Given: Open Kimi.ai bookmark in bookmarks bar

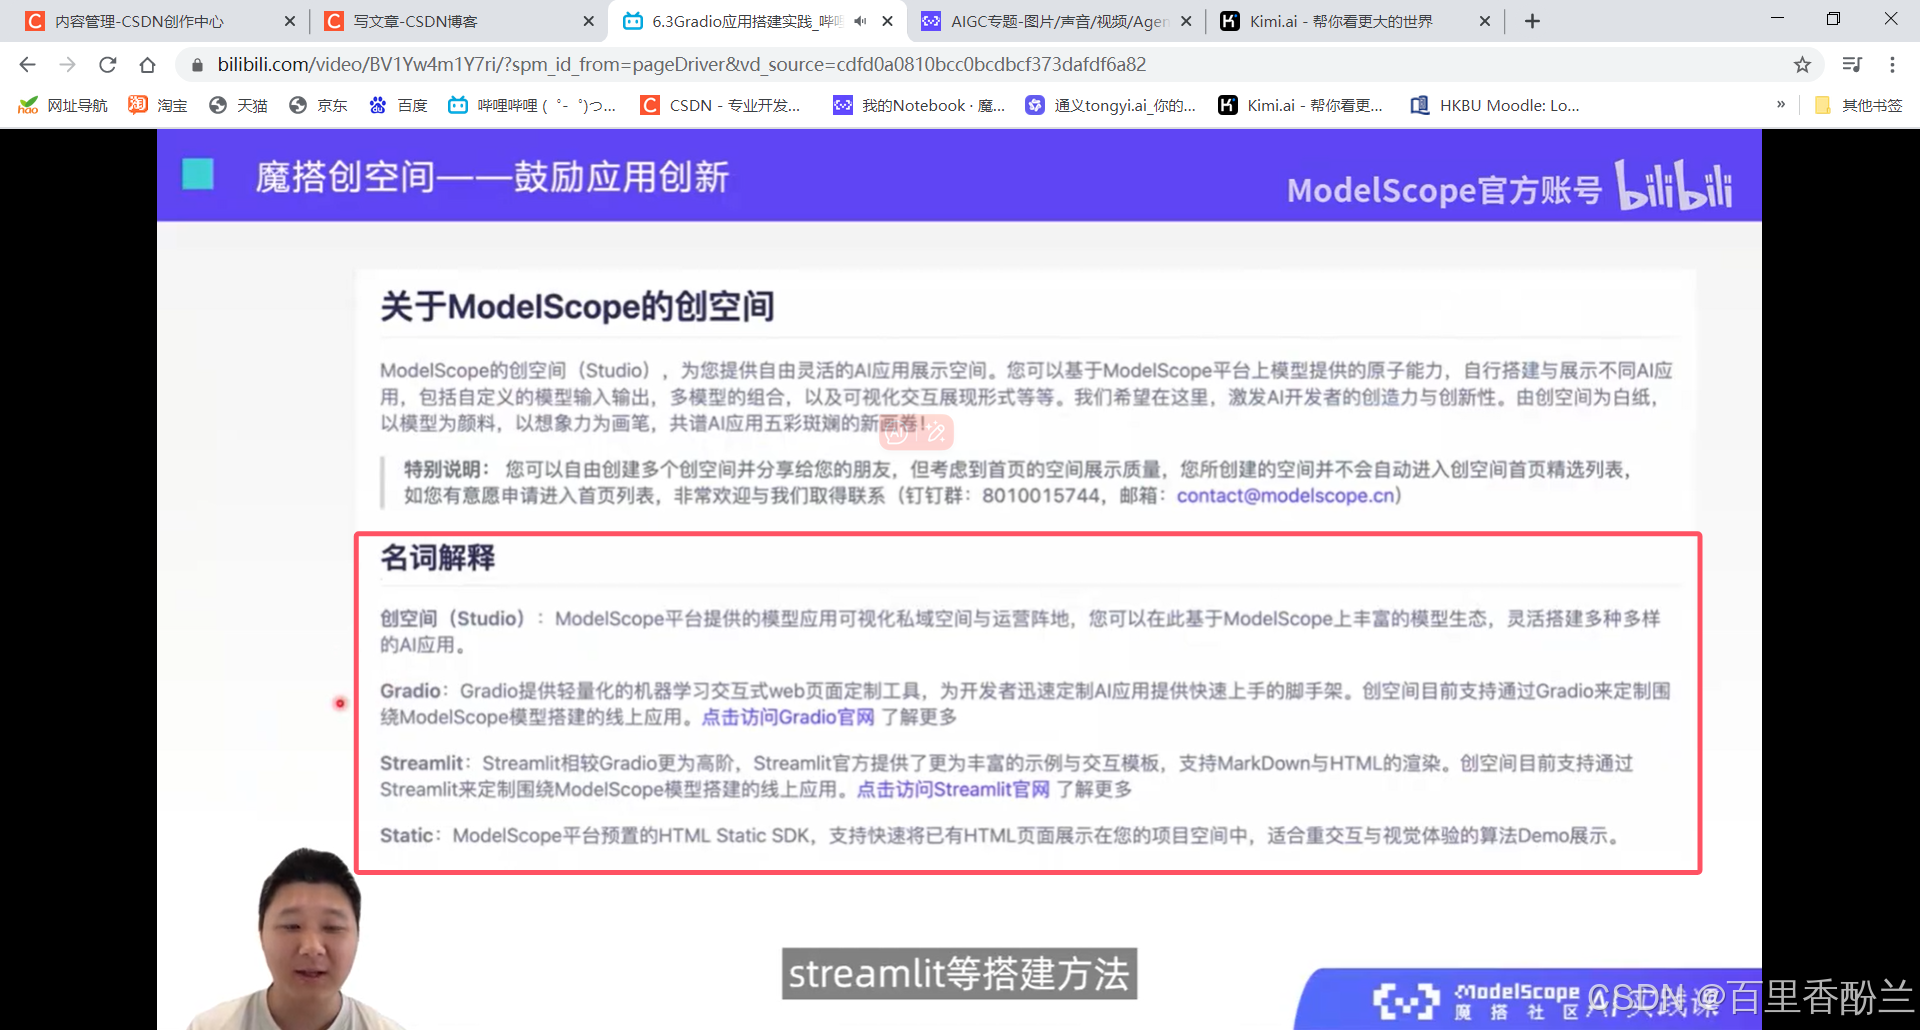Looking at the screenshot, I should click(1301, 105).
